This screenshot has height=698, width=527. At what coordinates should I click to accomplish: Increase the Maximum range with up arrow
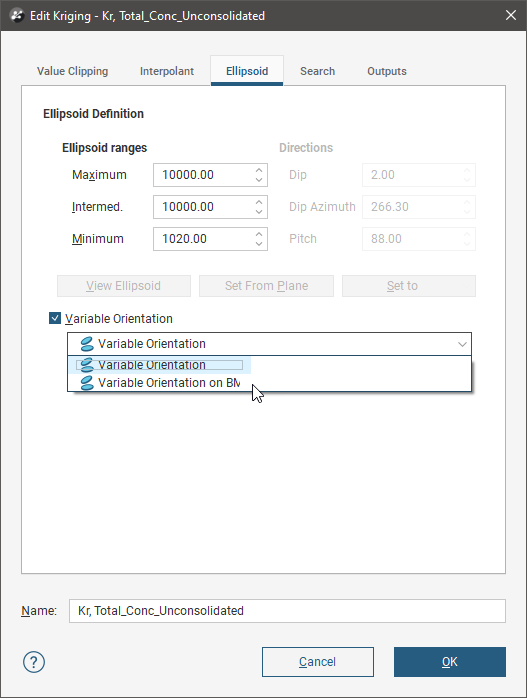pyautogui.click(x=259, y=170)
